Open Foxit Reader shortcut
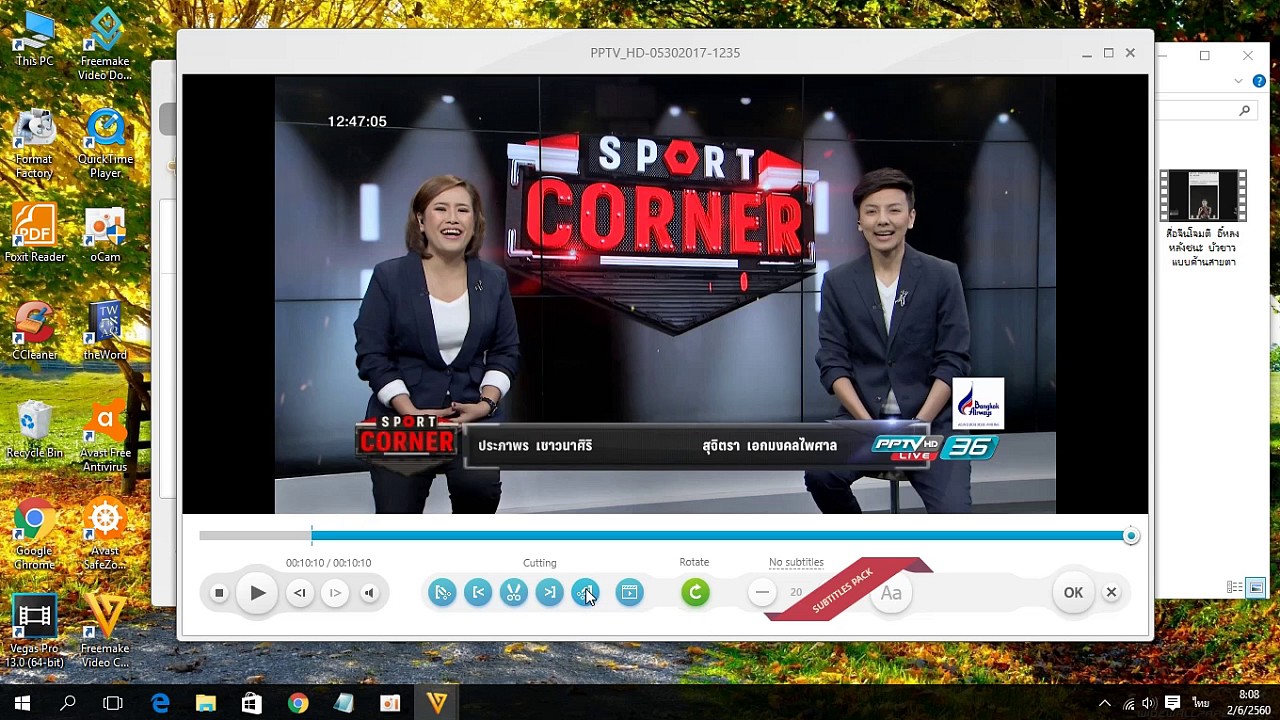The width and height of the screenshot is (1280, 720). pos(34,234)
